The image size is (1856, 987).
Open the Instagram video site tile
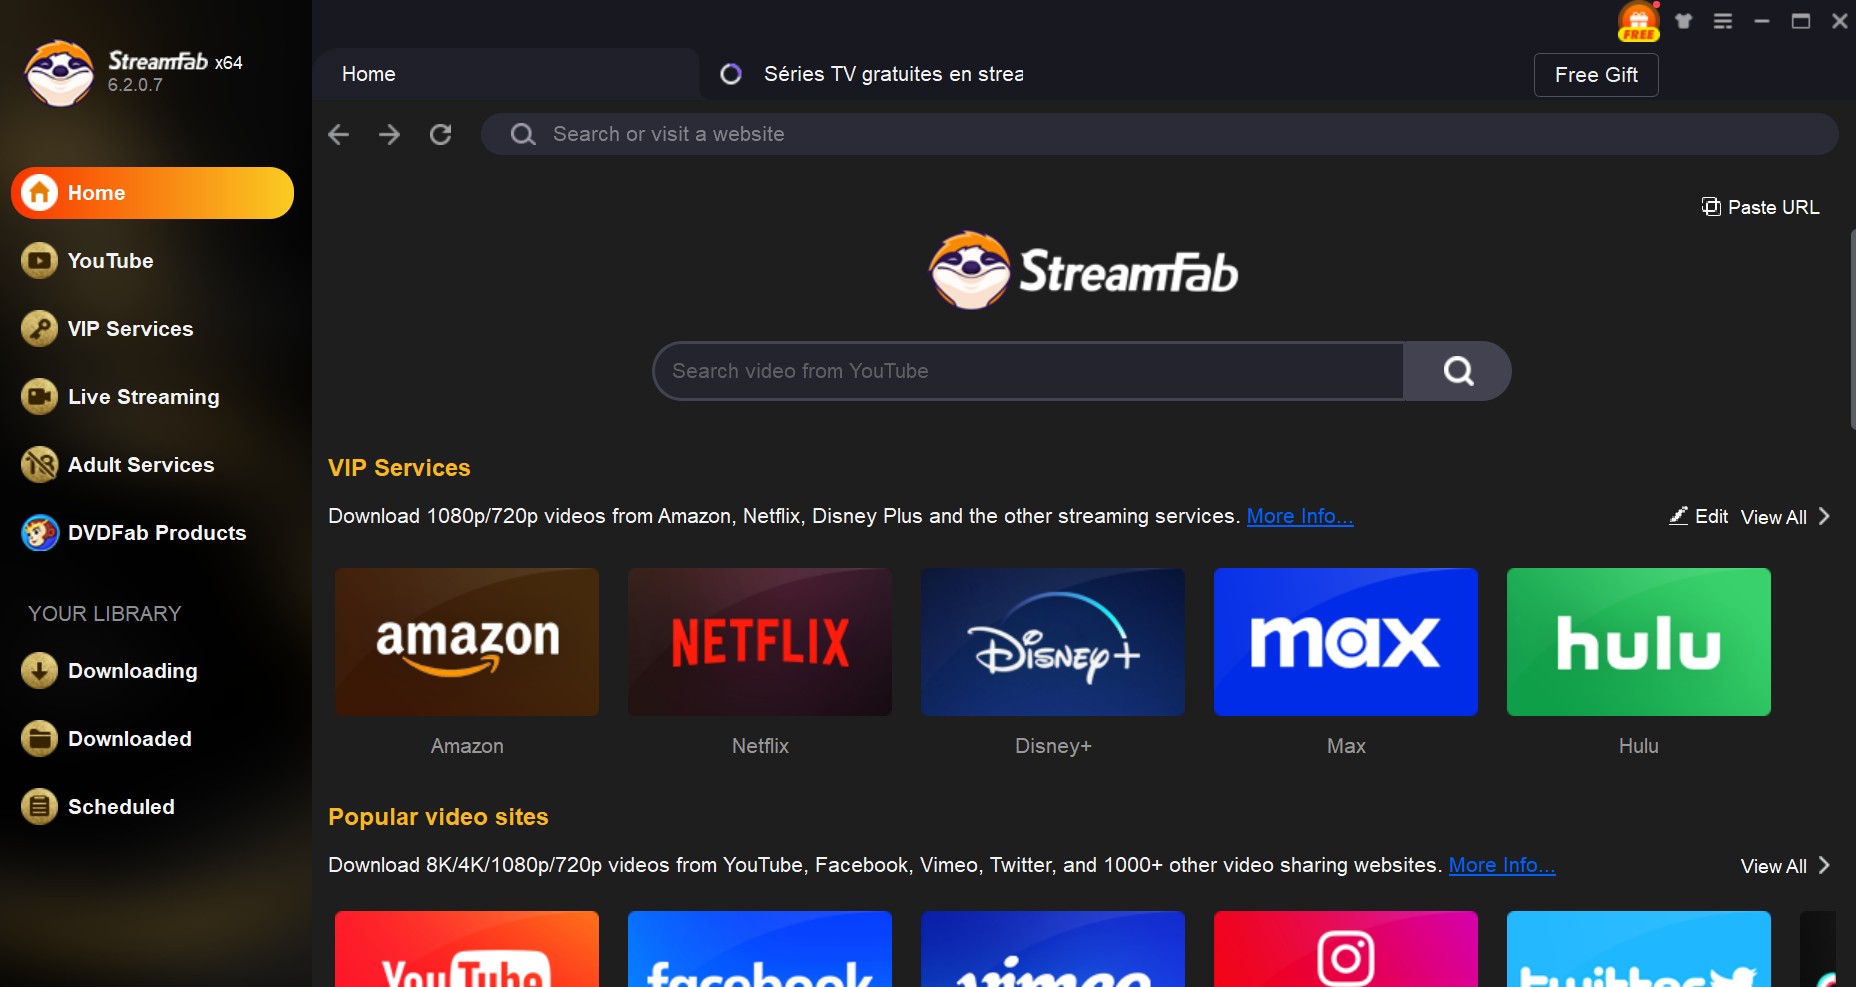coord(1346,949)
